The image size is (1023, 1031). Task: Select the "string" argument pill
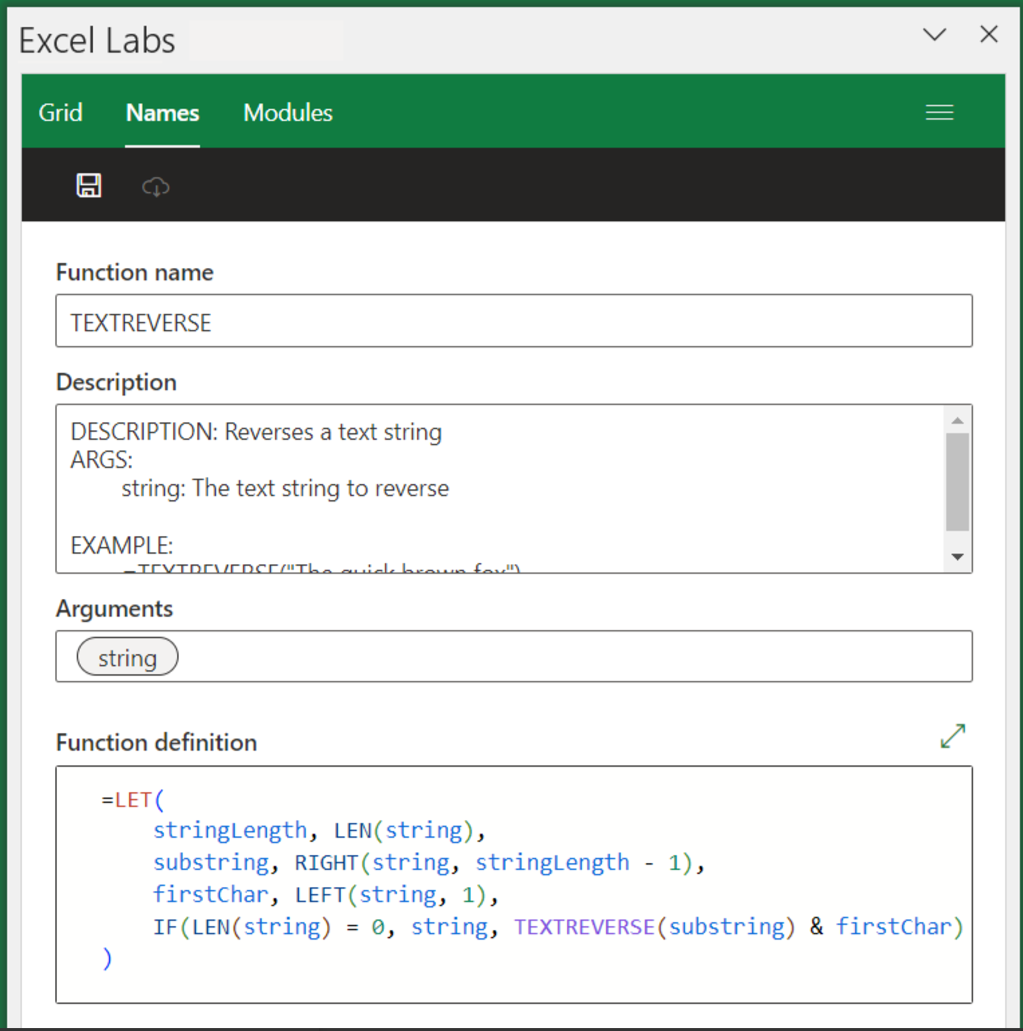click(x=128, y=657)
